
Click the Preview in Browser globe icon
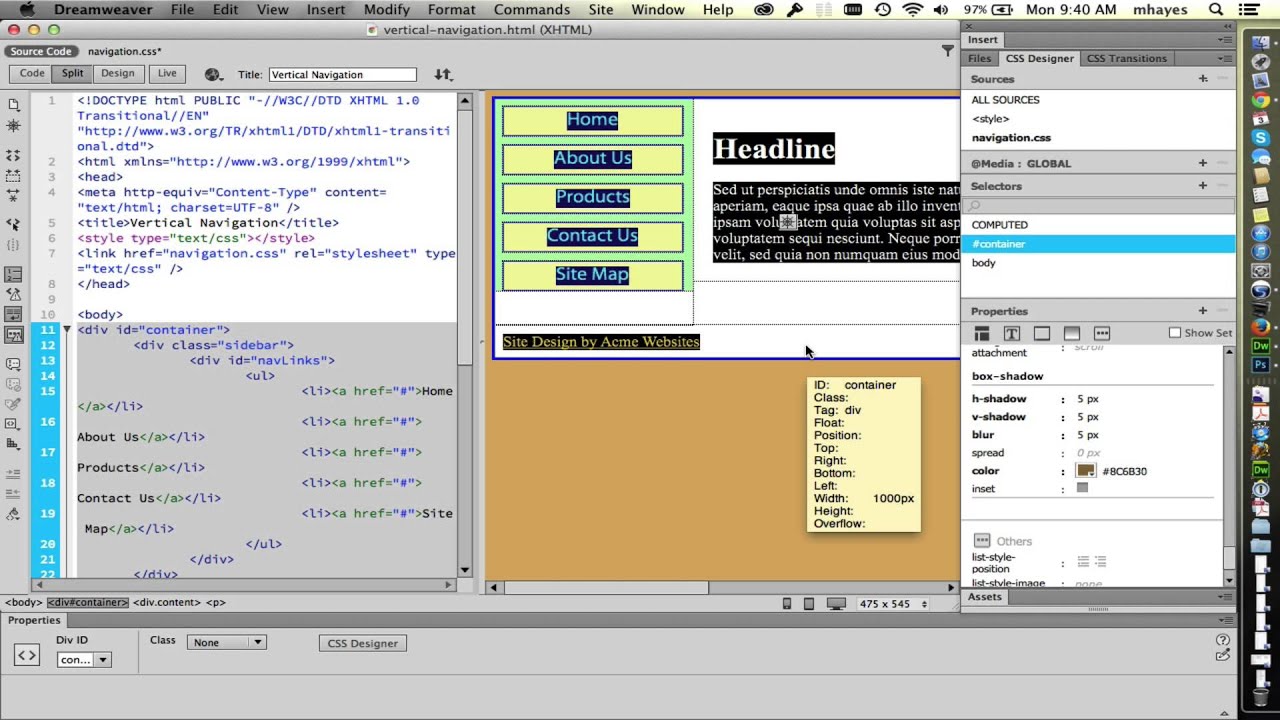tap(212, 74)
